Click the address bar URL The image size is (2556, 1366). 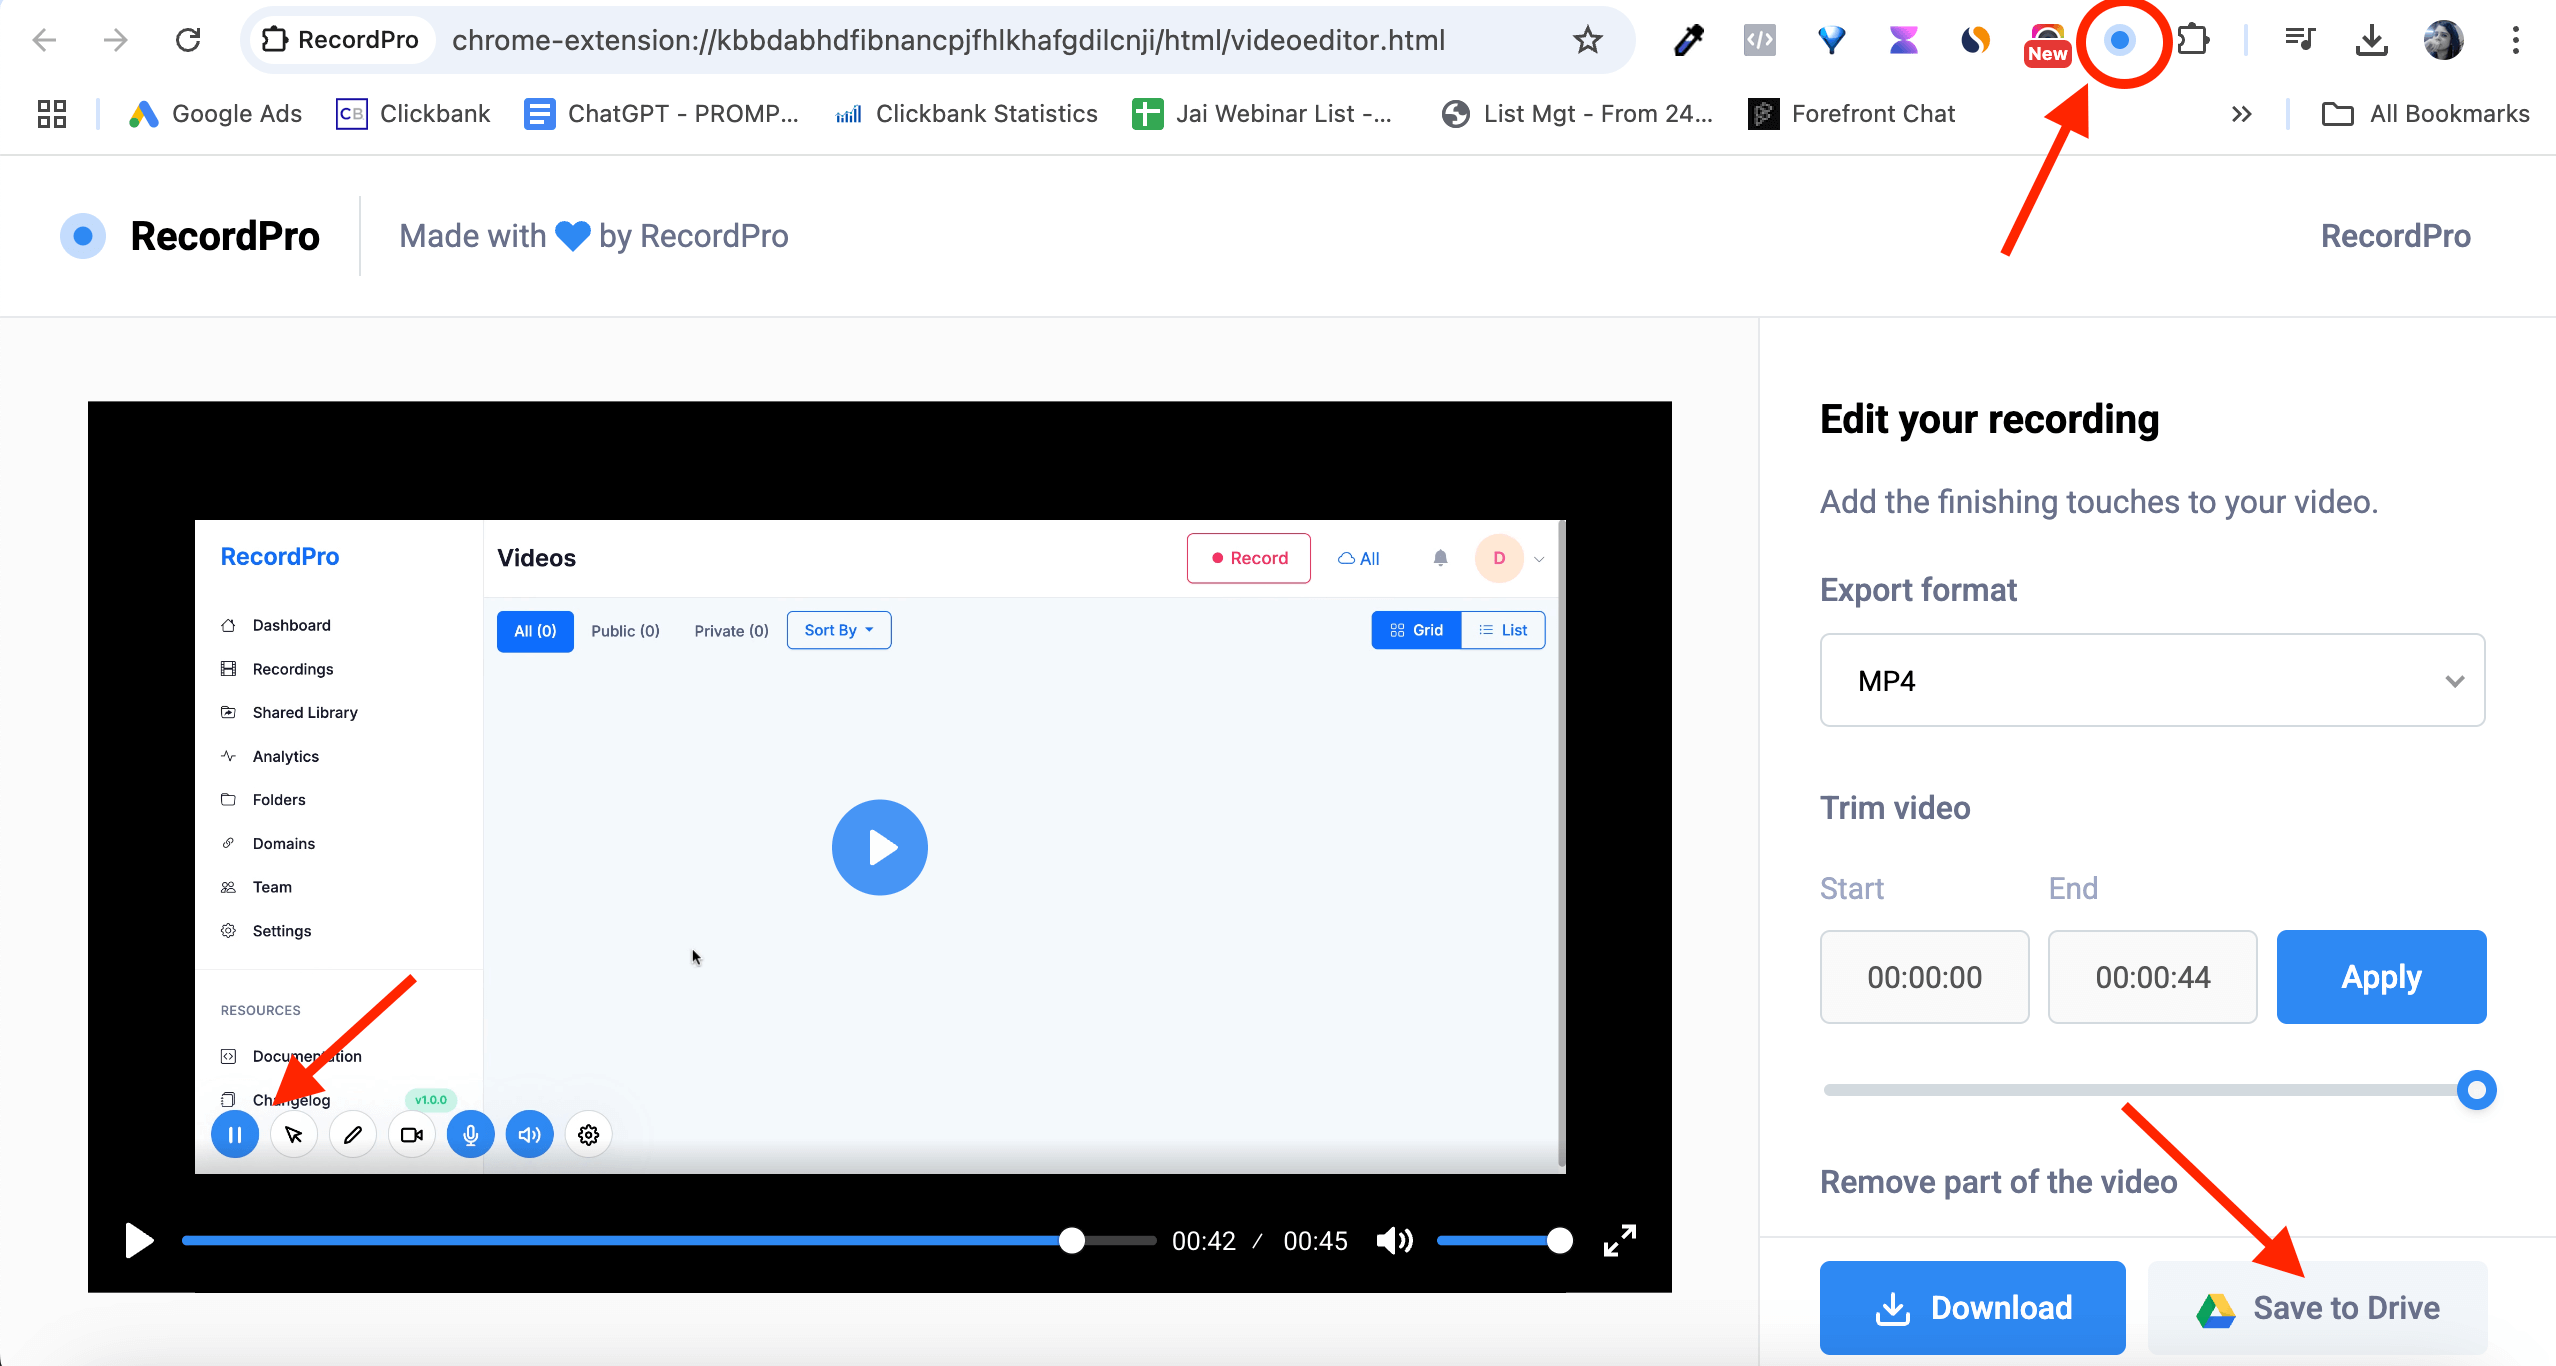click(x=948, y=40)
